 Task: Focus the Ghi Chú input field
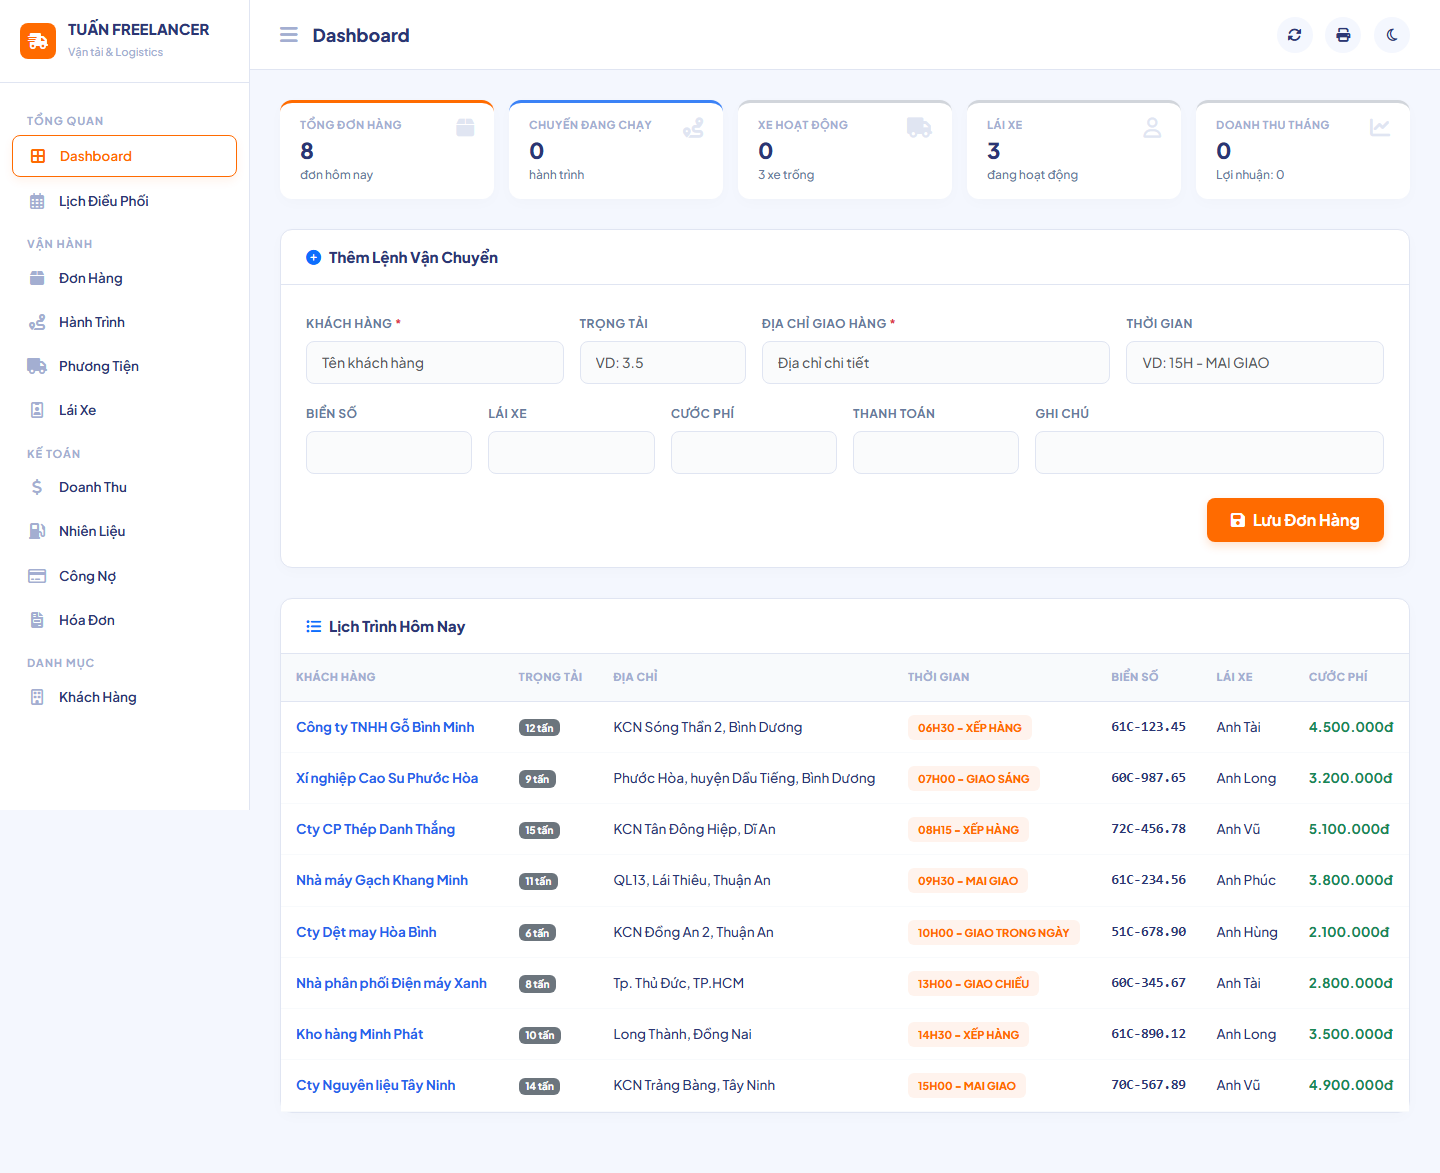click(x=1209, y=453)
